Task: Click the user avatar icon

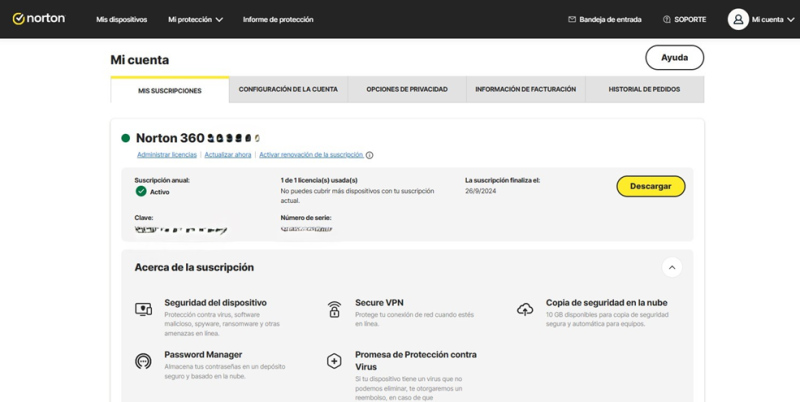Action: pos(738,19)
